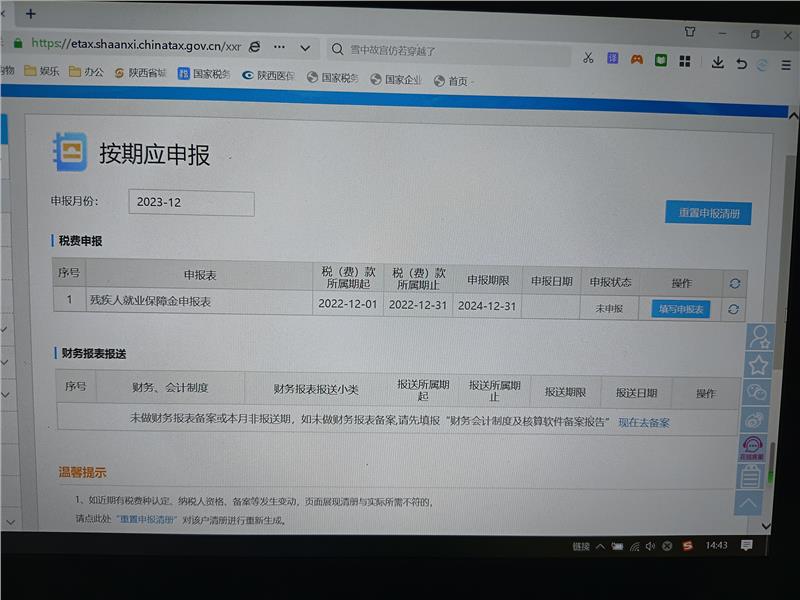
Task: Open the three-dots menu in address bar
Action: click(280, 47)
